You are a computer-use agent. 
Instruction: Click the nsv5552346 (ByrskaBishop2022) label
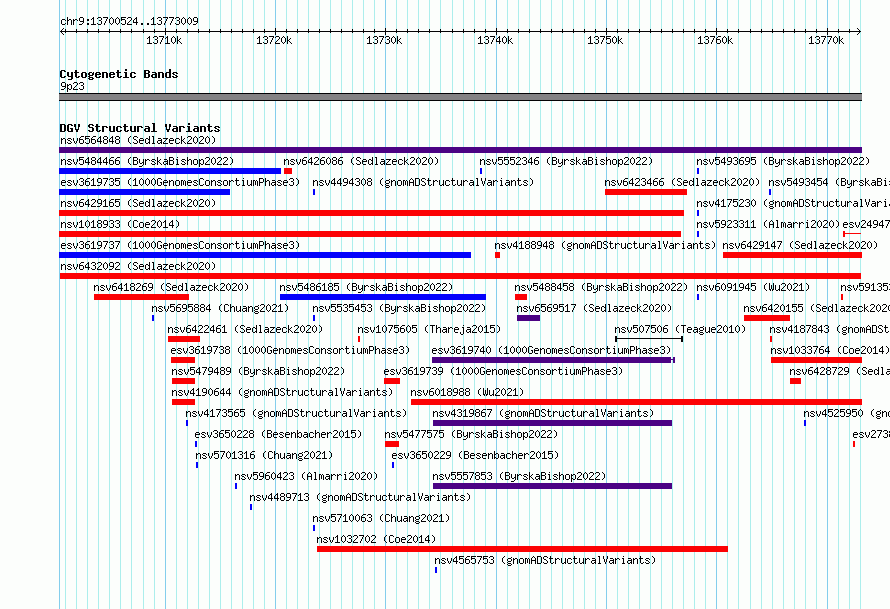pos(566,161)
